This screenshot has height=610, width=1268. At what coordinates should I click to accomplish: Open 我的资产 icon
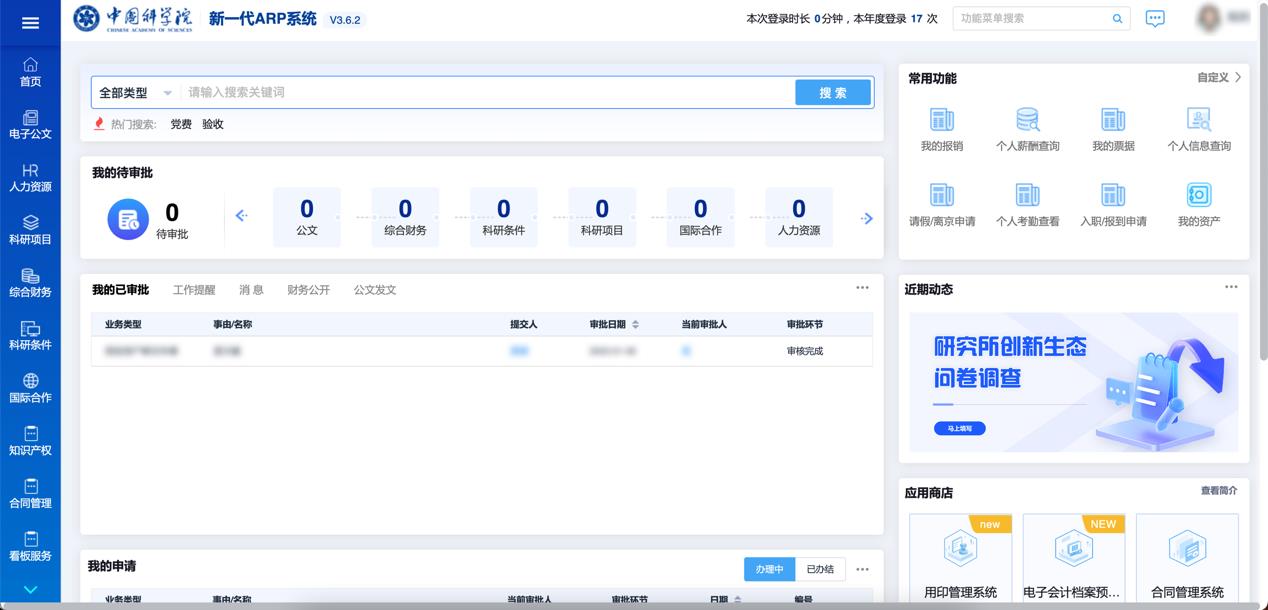pos(1198,196)
